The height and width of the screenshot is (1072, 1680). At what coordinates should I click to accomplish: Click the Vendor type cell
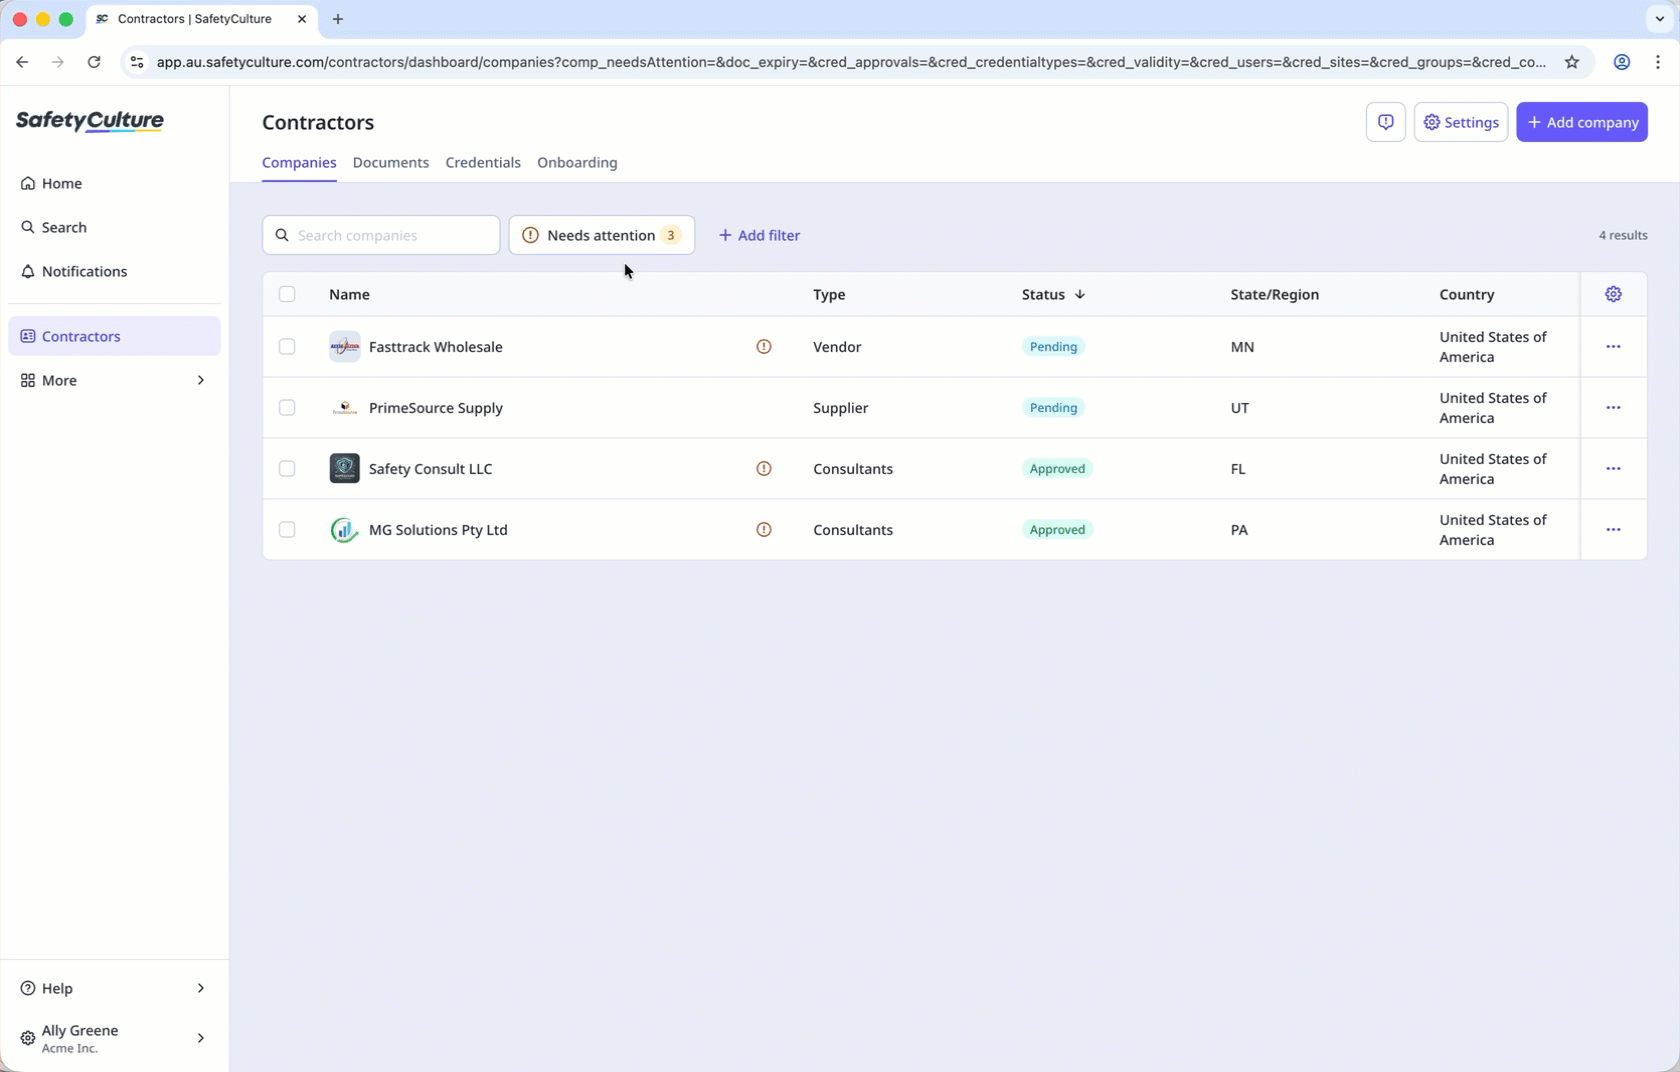pyautogui.click(x=837, y=347)
